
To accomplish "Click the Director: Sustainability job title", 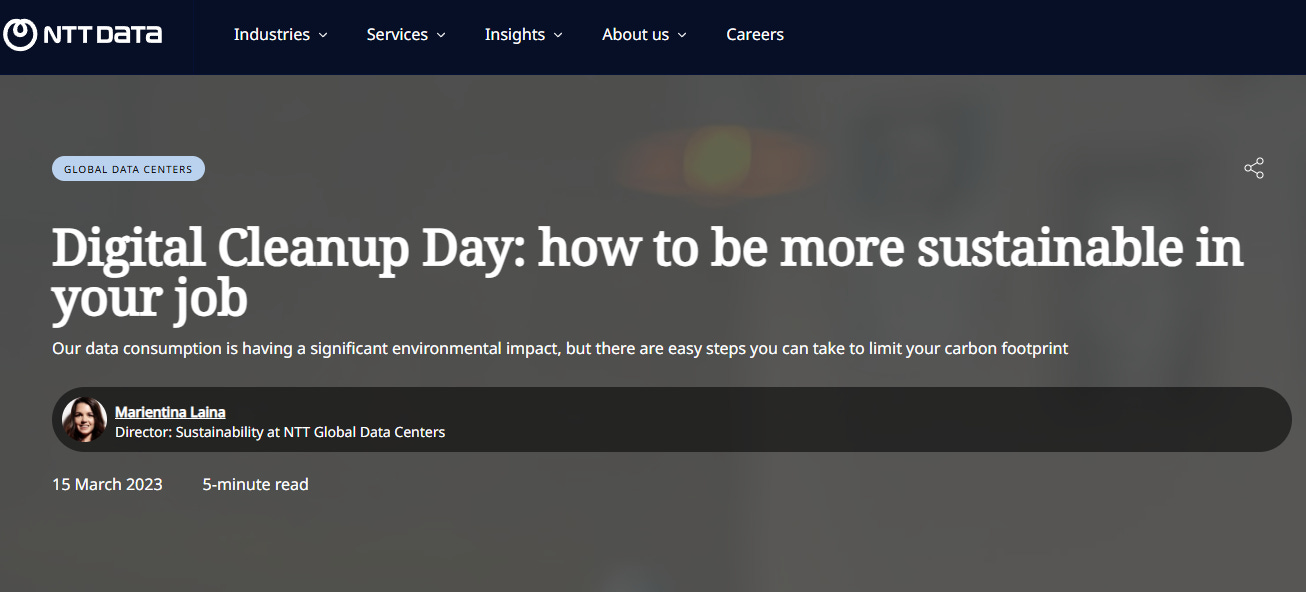I will tap(280, 432).
